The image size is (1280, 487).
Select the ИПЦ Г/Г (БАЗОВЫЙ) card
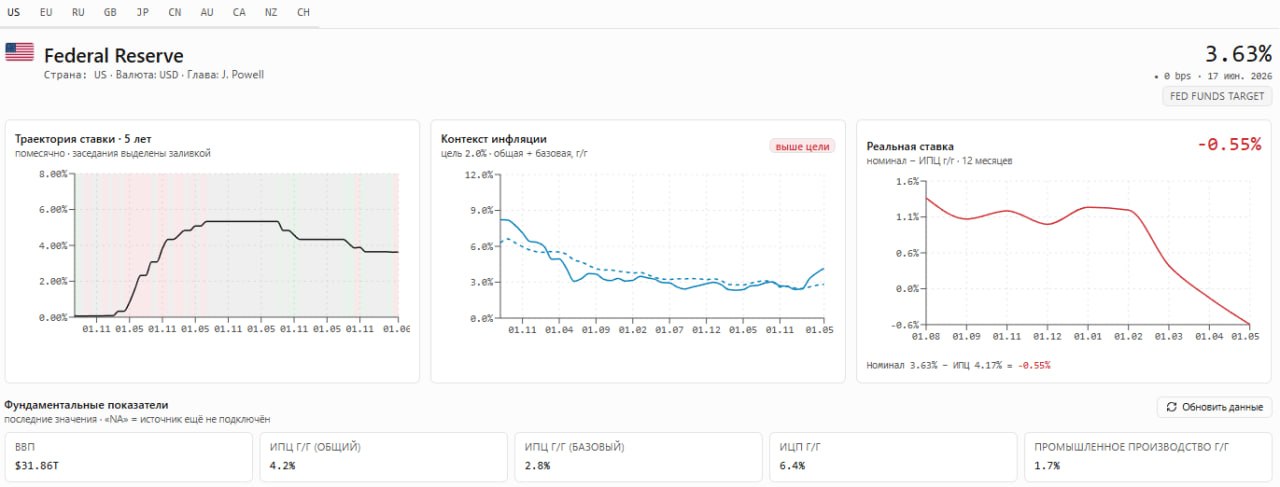tap(638, 457)
